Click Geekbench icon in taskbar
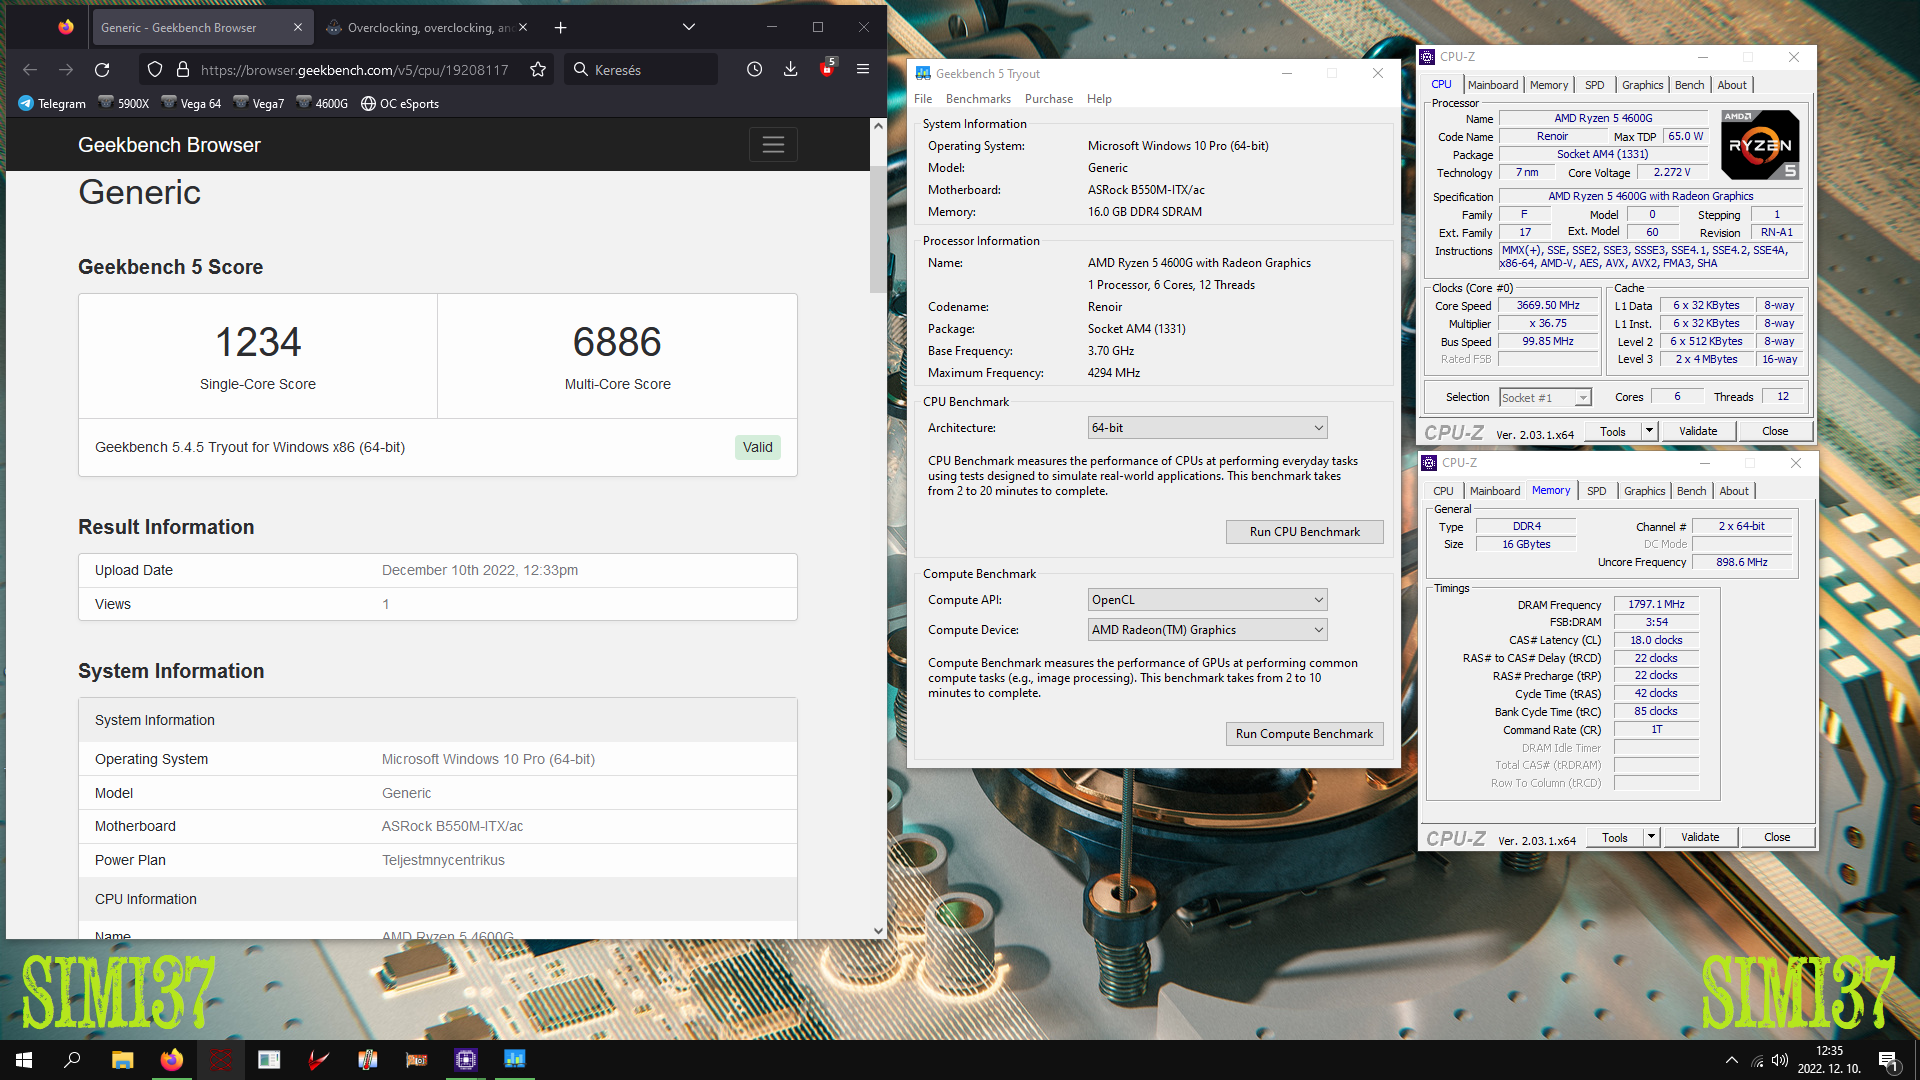The height and width of the screenshot is (1080, 1920). pyautogui.click(x=514, y=1060)
